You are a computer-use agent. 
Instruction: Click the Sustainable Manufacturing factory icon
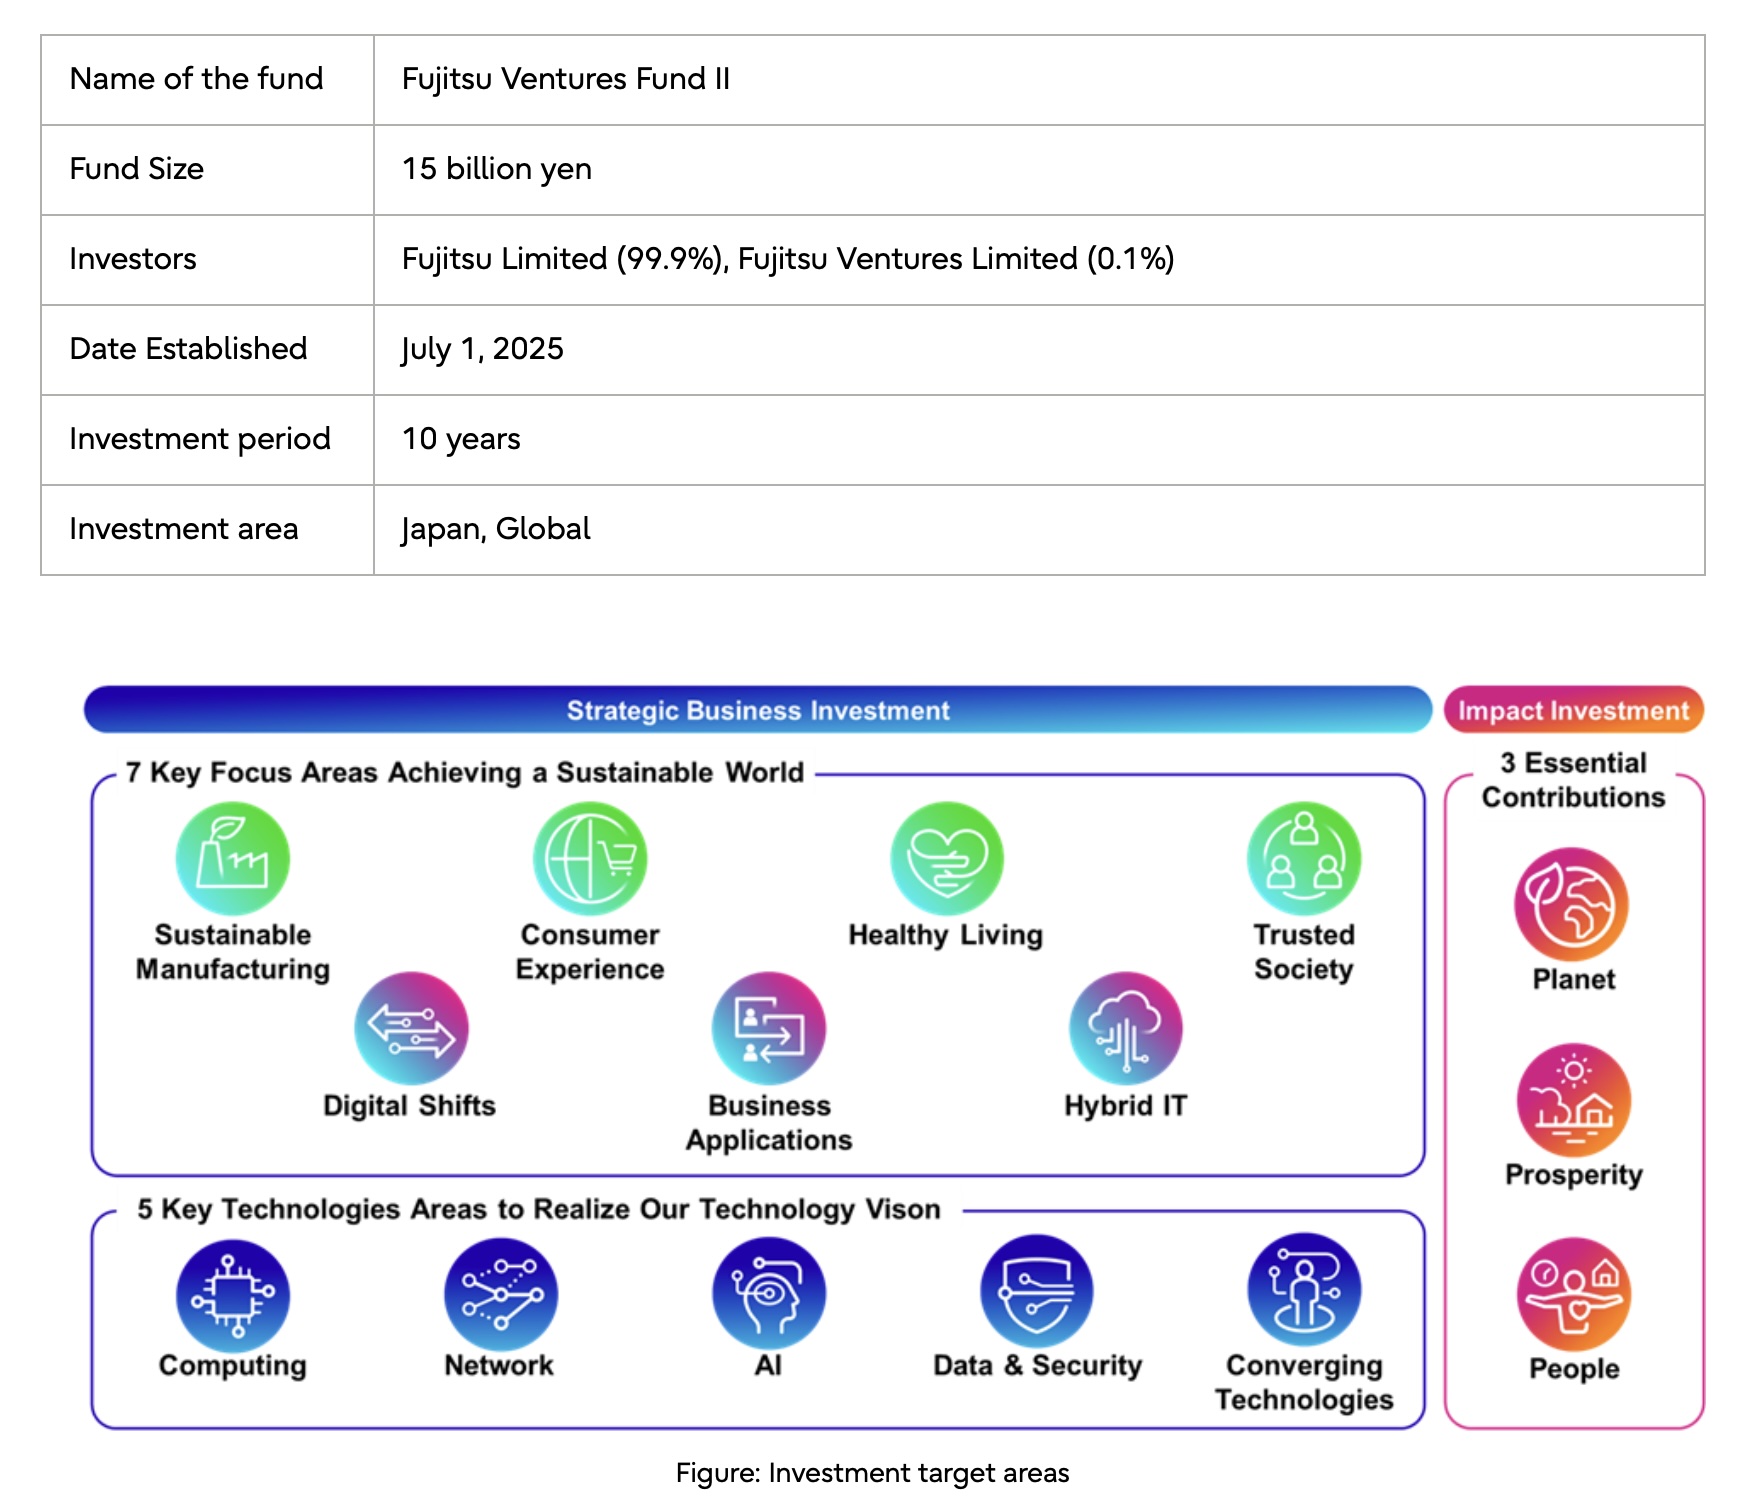click(233, 858)
